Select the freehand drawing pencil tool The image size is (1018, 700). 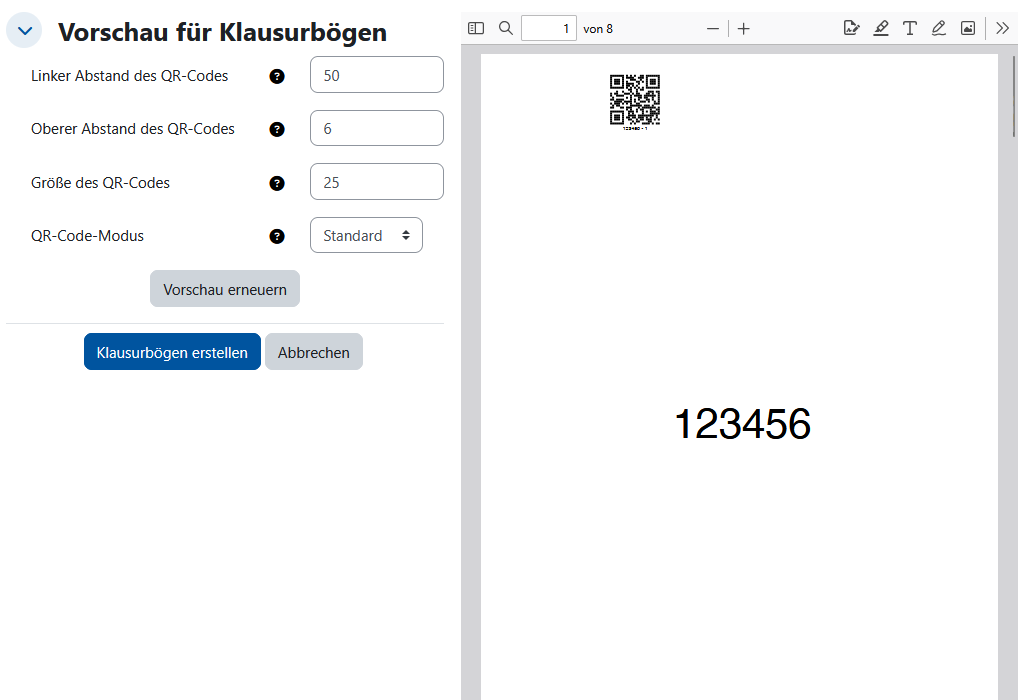pos(938,28)
